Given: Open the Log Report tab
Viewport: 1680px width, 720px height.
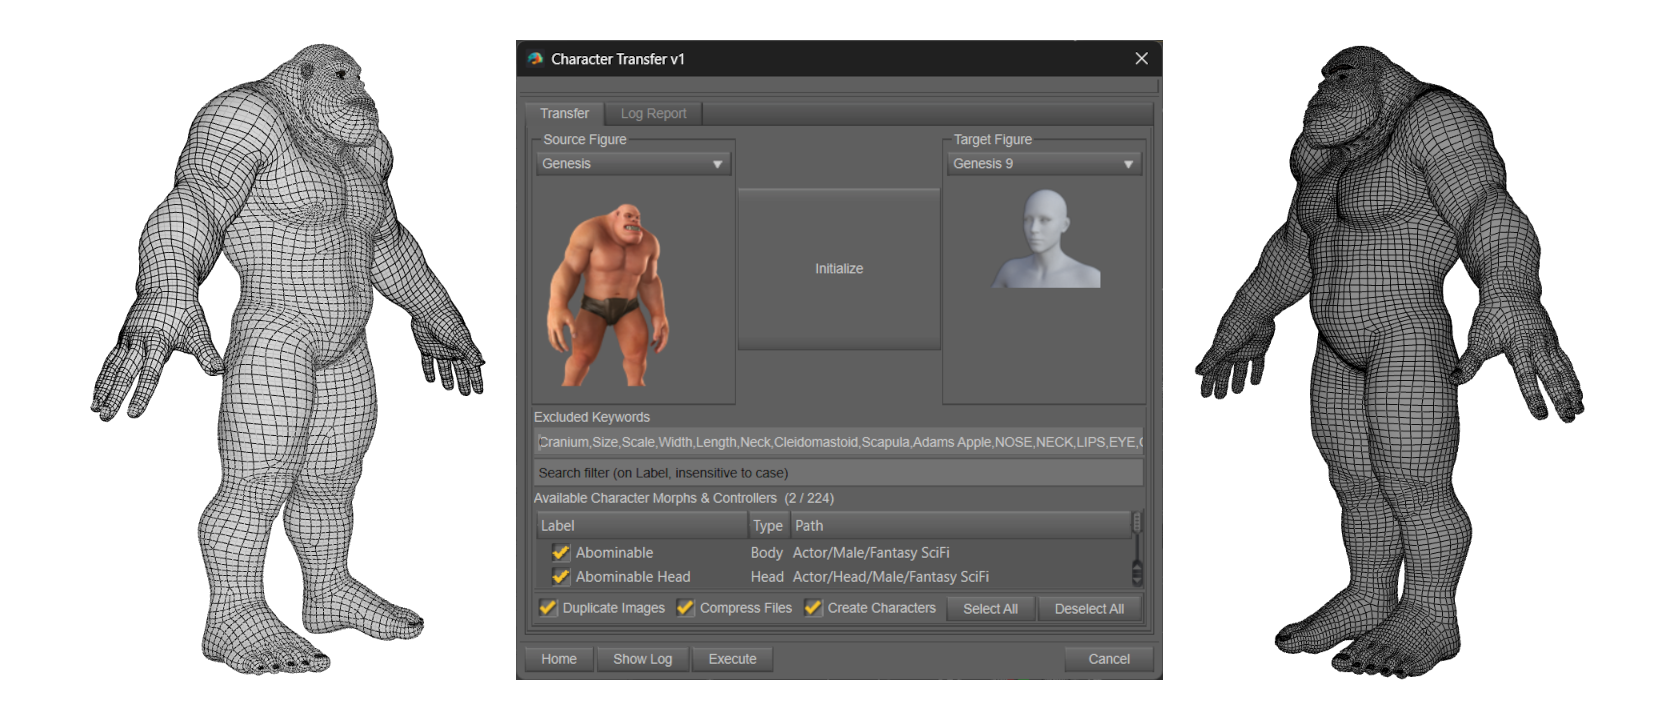Looking at the screenshot, I should click(653, 114).
